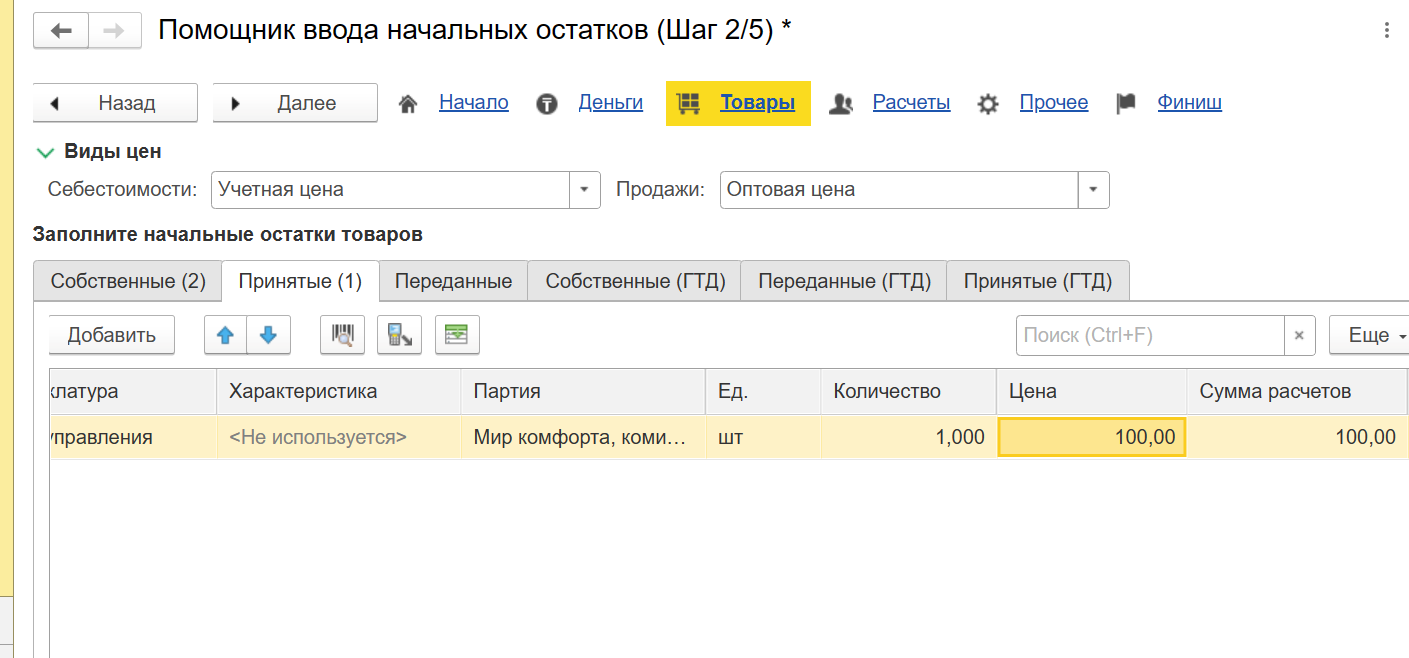Open the Переданные (ГТД) tab
The image size is (1409, 658).
point(841,280)
